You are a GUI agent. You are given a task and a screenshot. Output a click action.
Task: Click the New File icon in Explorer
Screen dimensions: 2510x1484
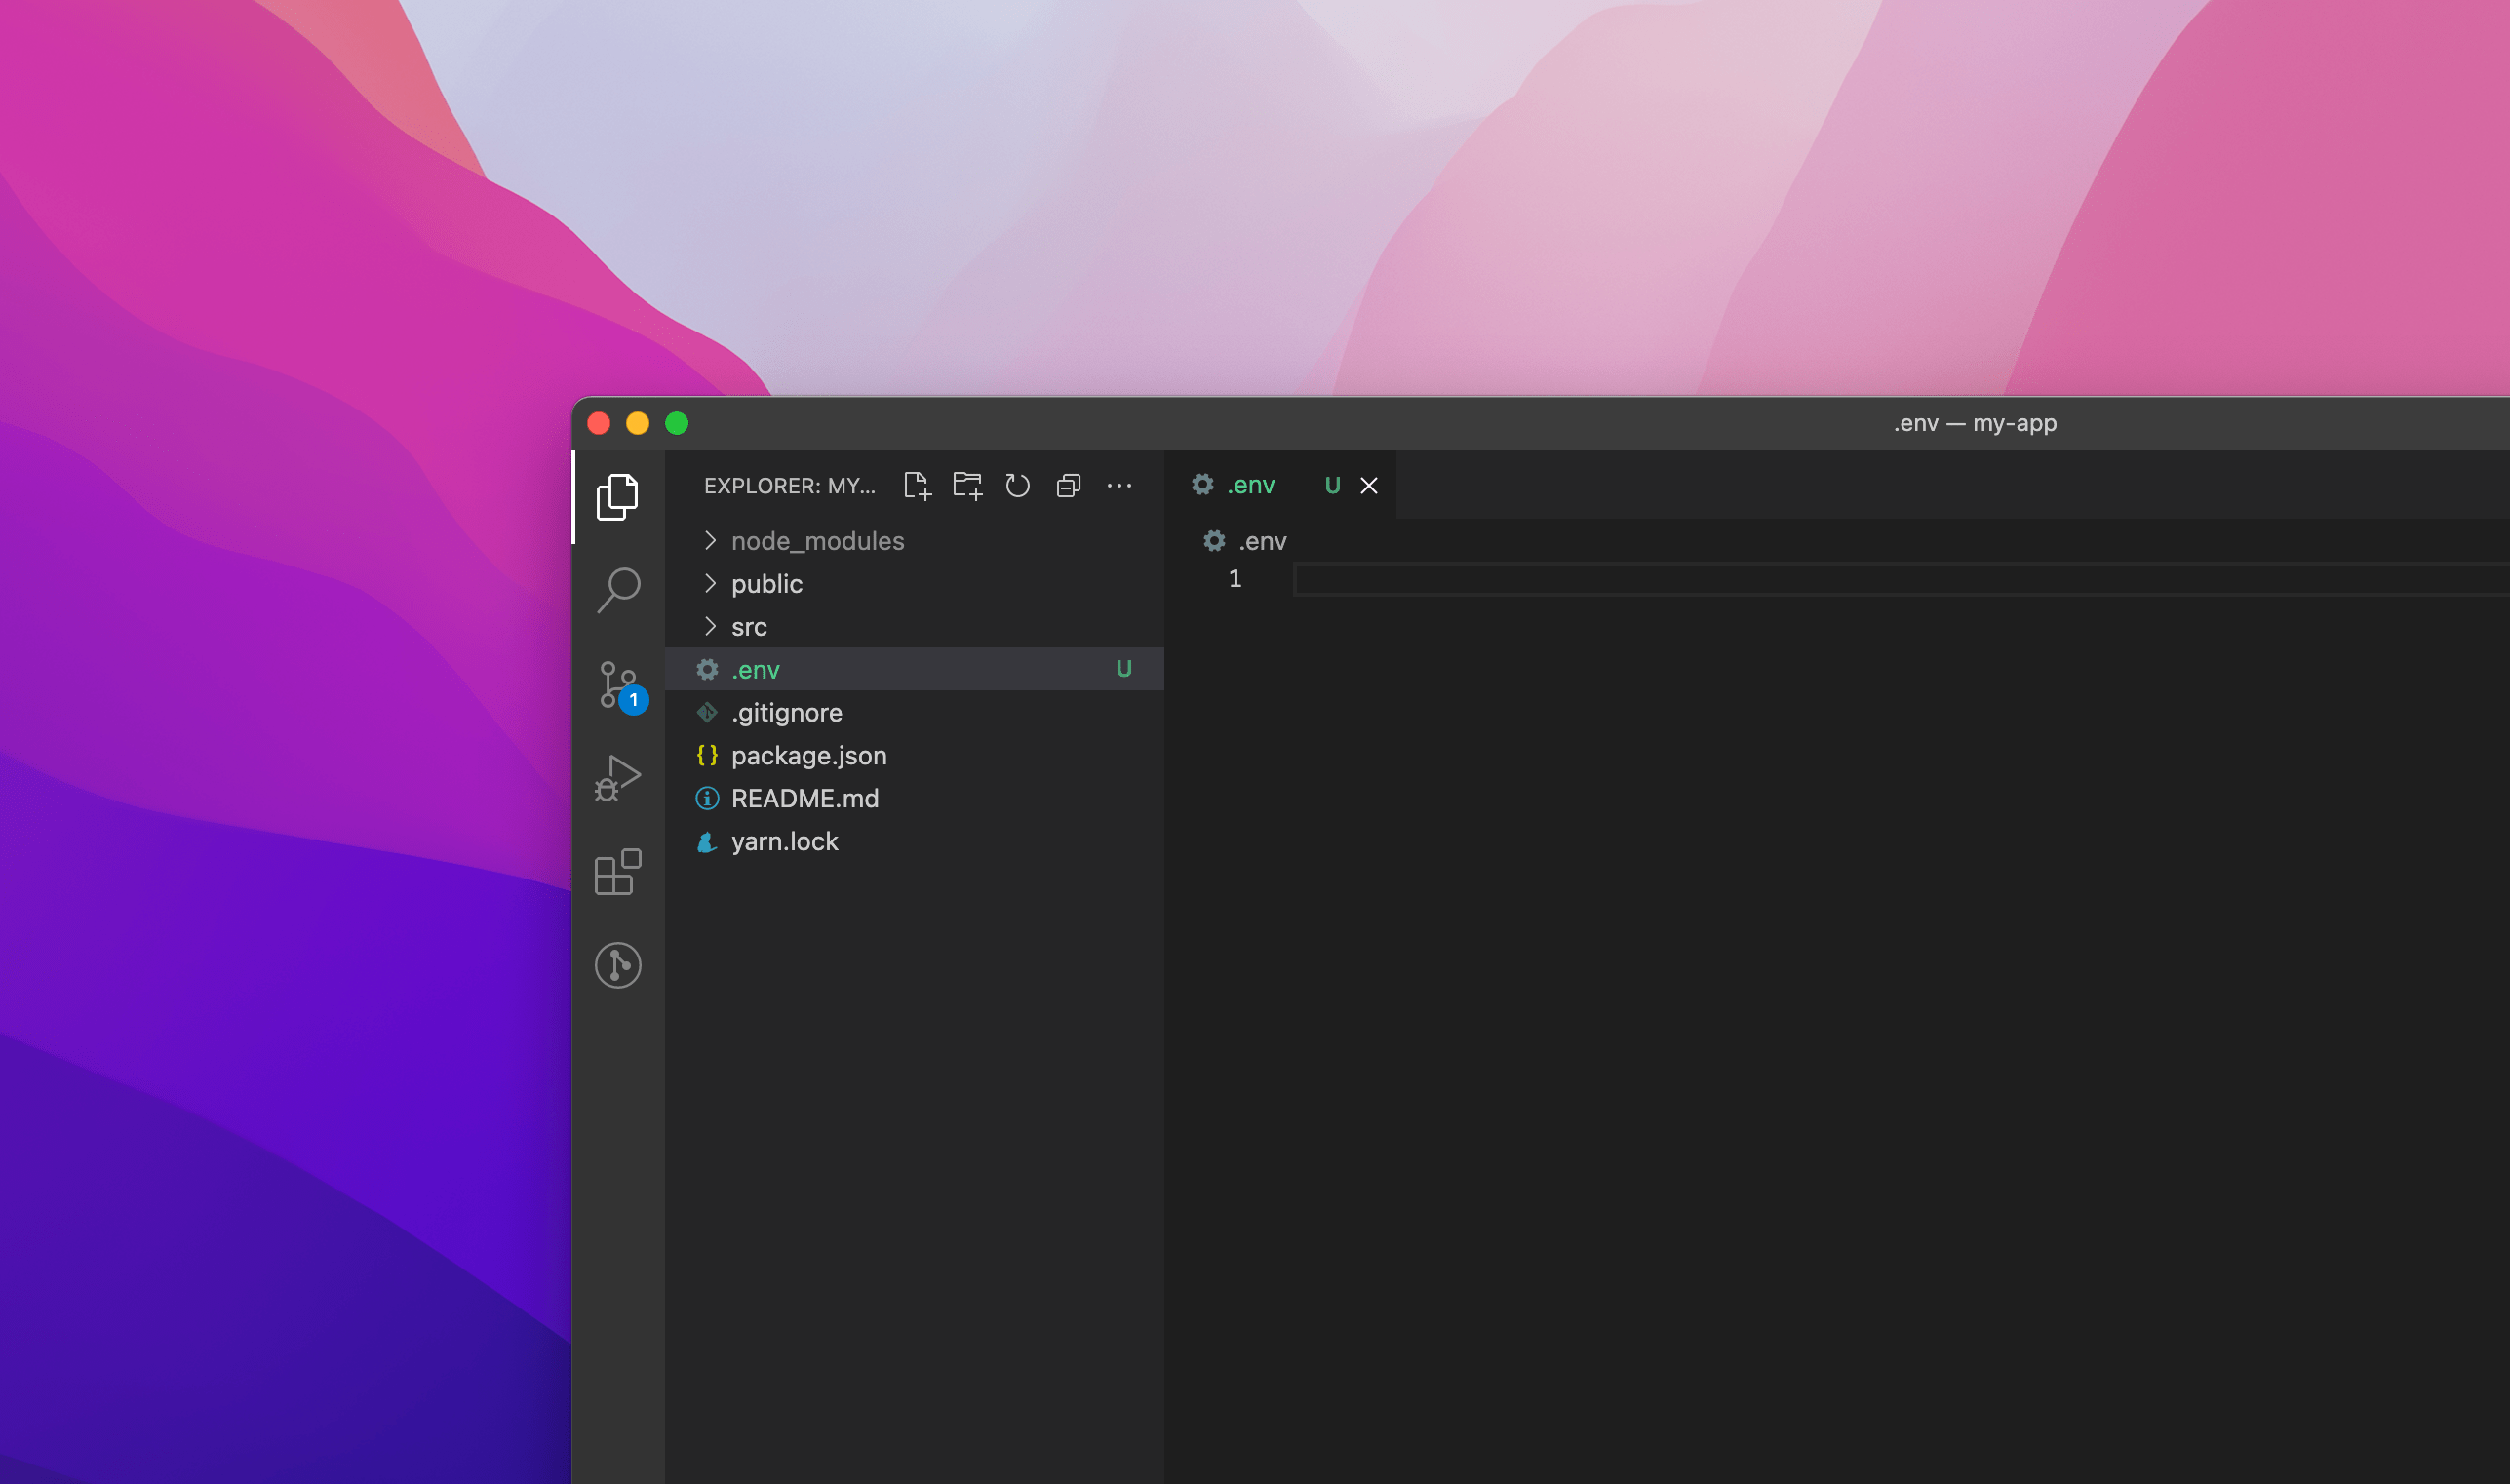tap(916, 486)
